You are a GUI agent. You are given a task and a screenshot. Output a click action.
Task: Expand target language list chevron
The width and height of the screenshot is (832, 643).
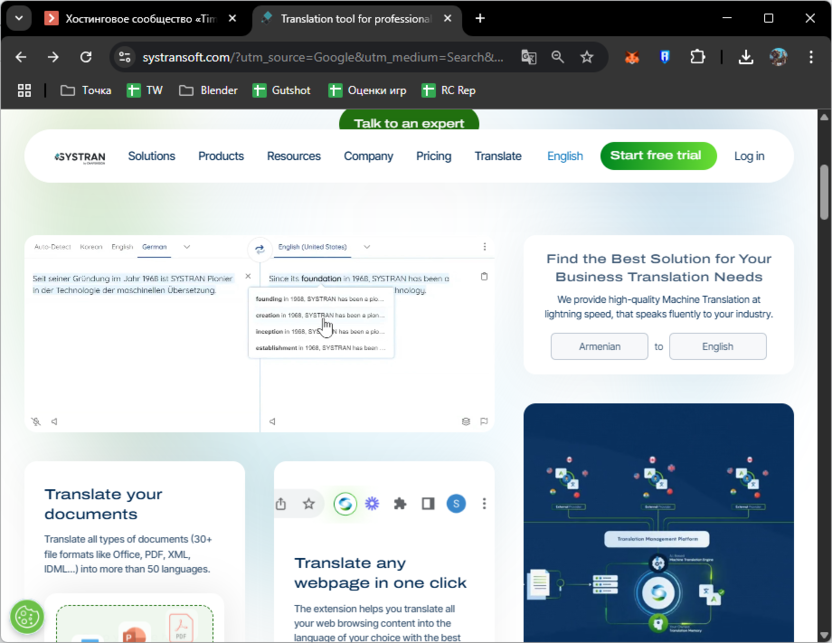click(x=367, y=247)
